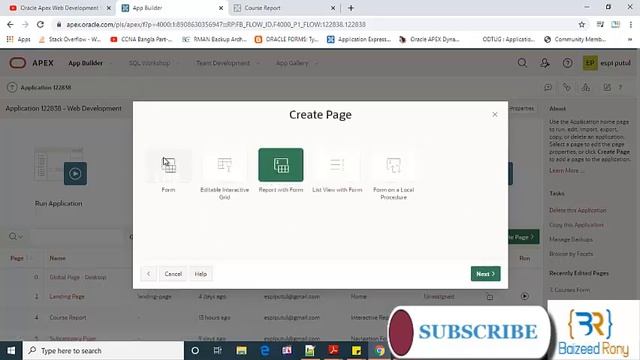Bookmark this page with the star icon
Screen dimensions: 640x360
(582, 24)
